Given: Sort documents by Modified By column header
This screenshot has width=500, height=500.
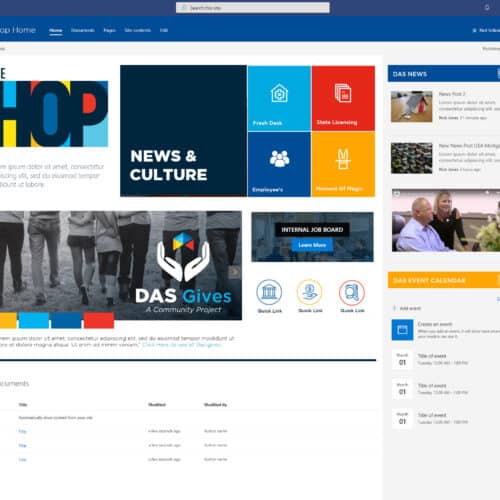Looking at the screenshot, I should (x=215, y=405).
